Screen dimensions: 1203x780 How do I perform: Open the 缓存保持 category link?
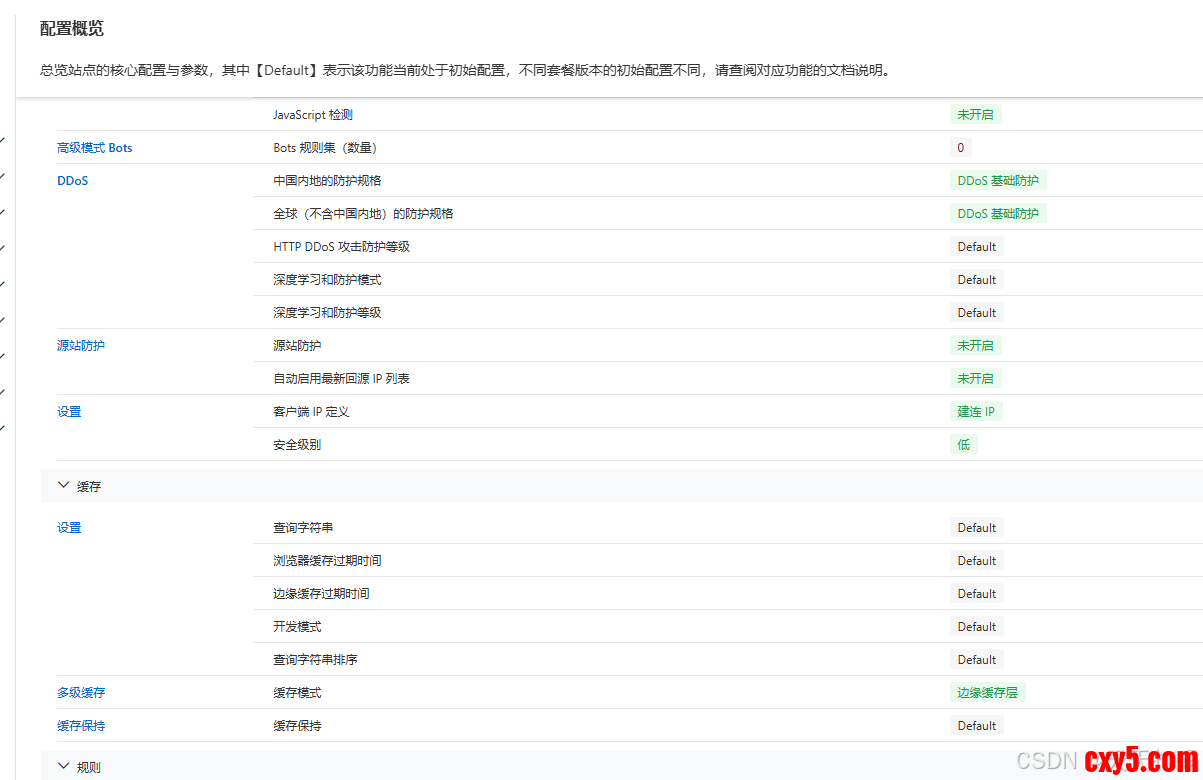pos(80,726)
